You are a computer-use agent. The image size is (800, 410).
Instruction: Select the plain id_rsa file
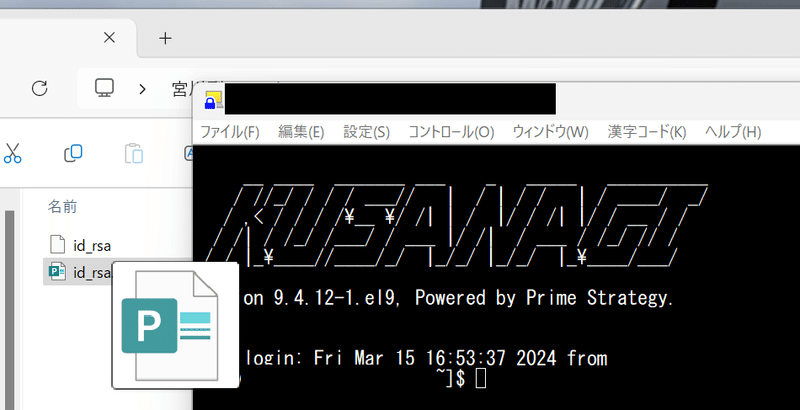92,245
